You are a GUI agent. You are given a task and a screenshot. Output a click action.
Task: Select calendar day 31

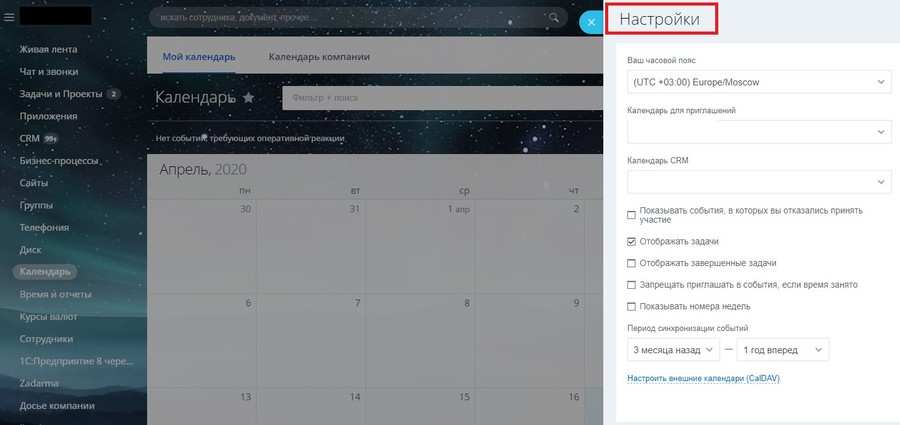pyautogui.click(x=355, y=210)
